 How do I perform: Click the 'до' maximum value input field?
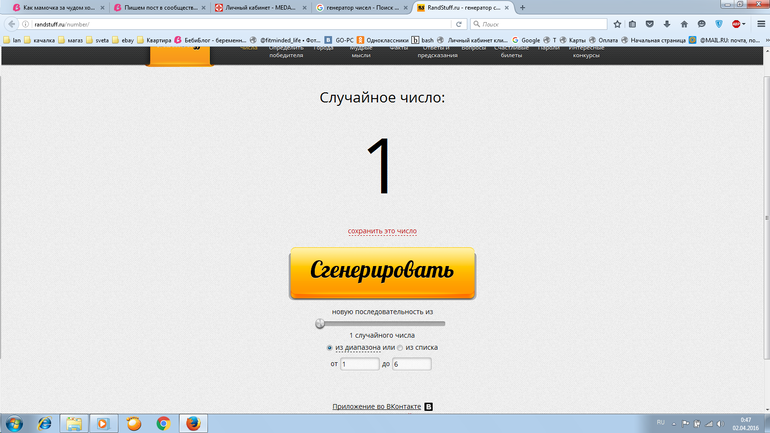click(x=411, y=364)
